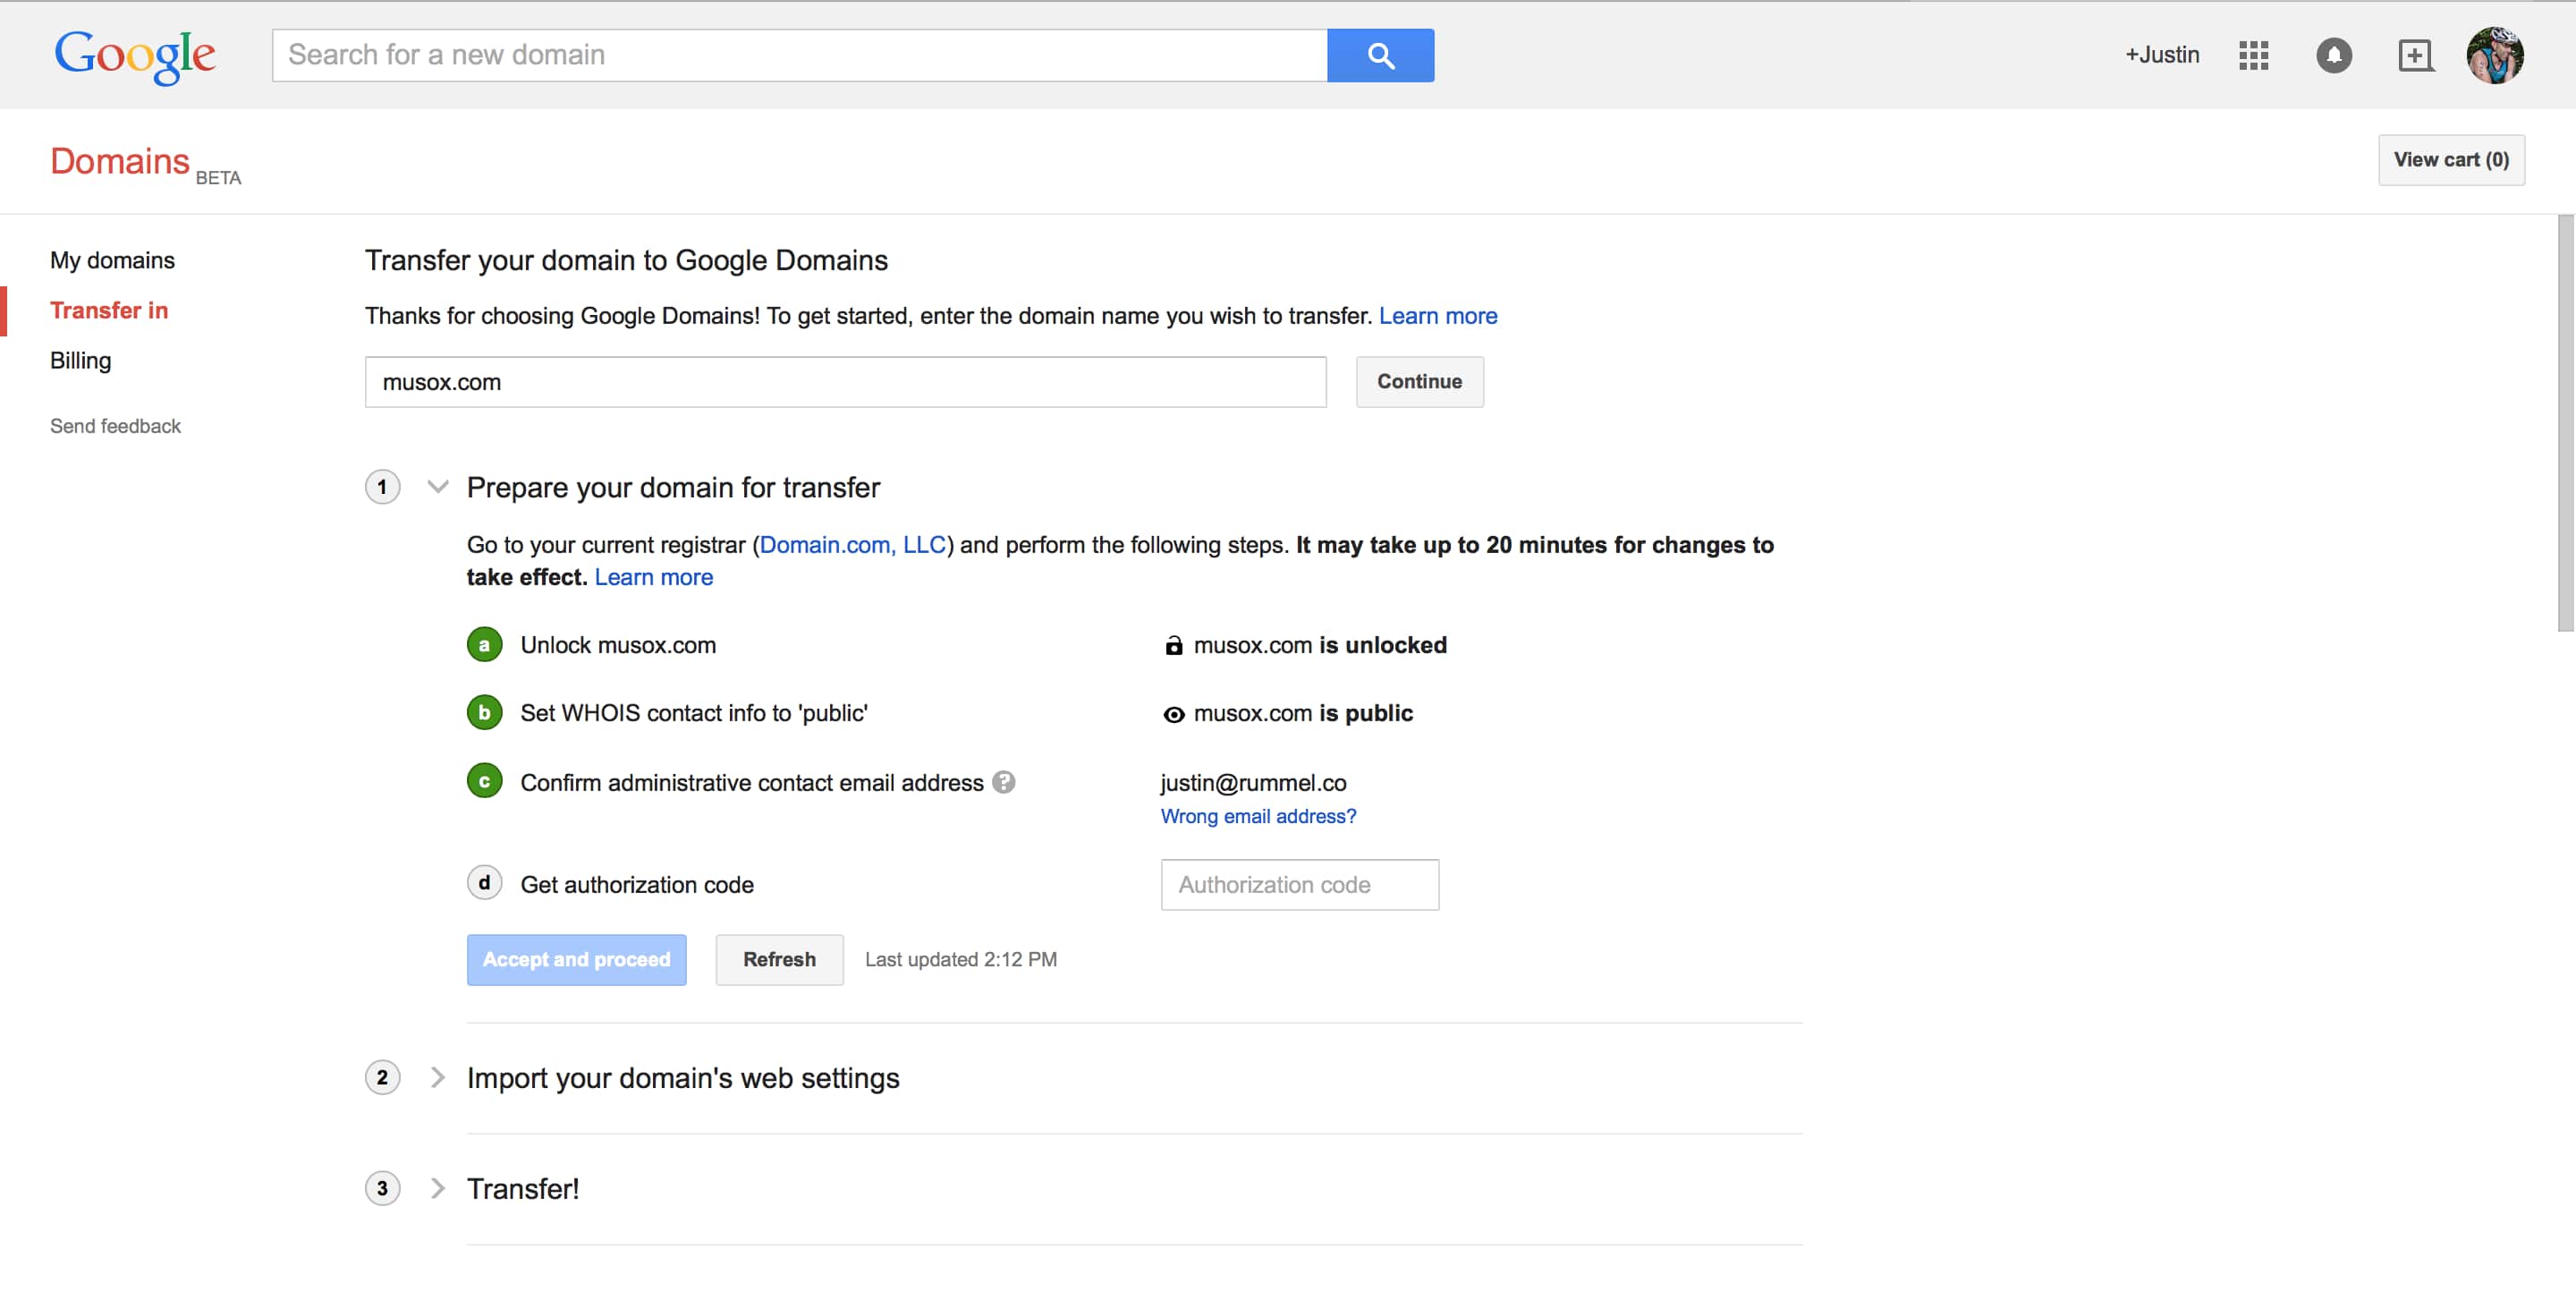Image resolution: width=2576 pixels, height=1301 pixels.
Task: Click the justin@rummel.co email text
Action: pyautogui.click(x=1253, y=782)
